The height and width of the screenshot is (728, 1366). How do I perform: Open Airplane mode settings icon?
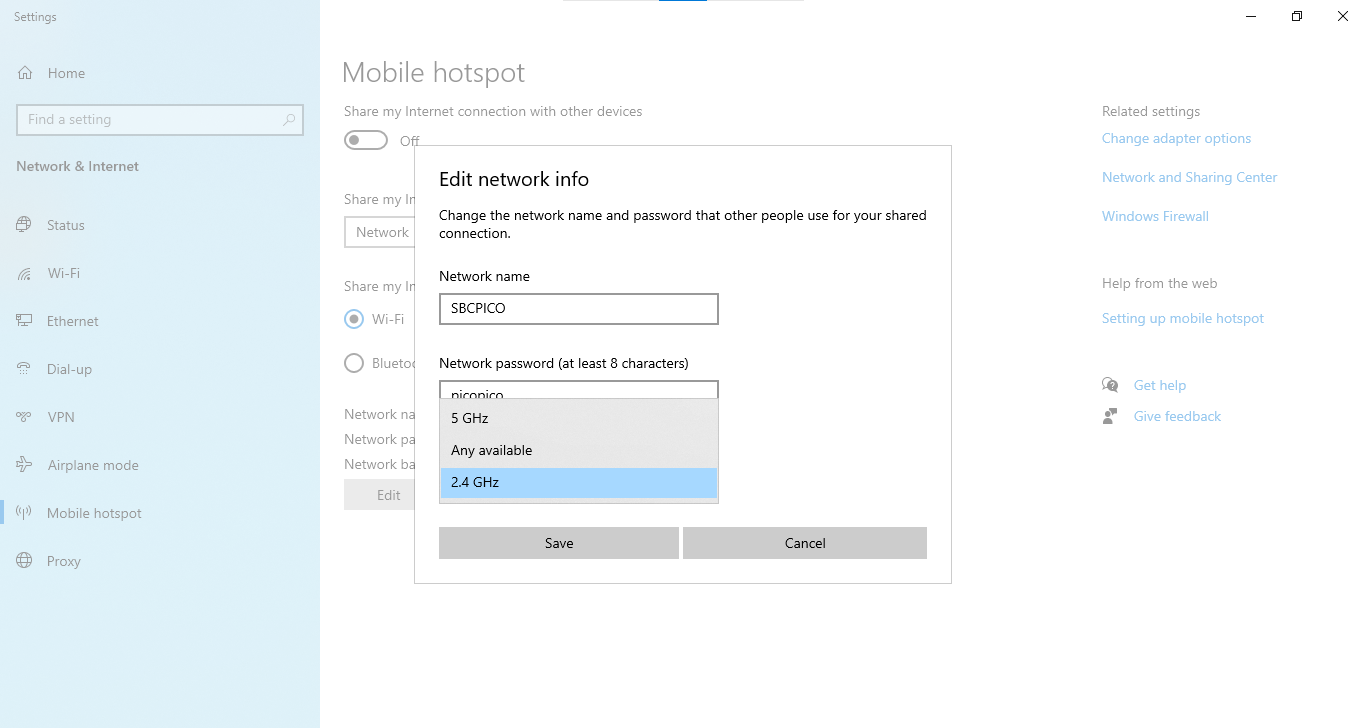(x=23, y=465)
